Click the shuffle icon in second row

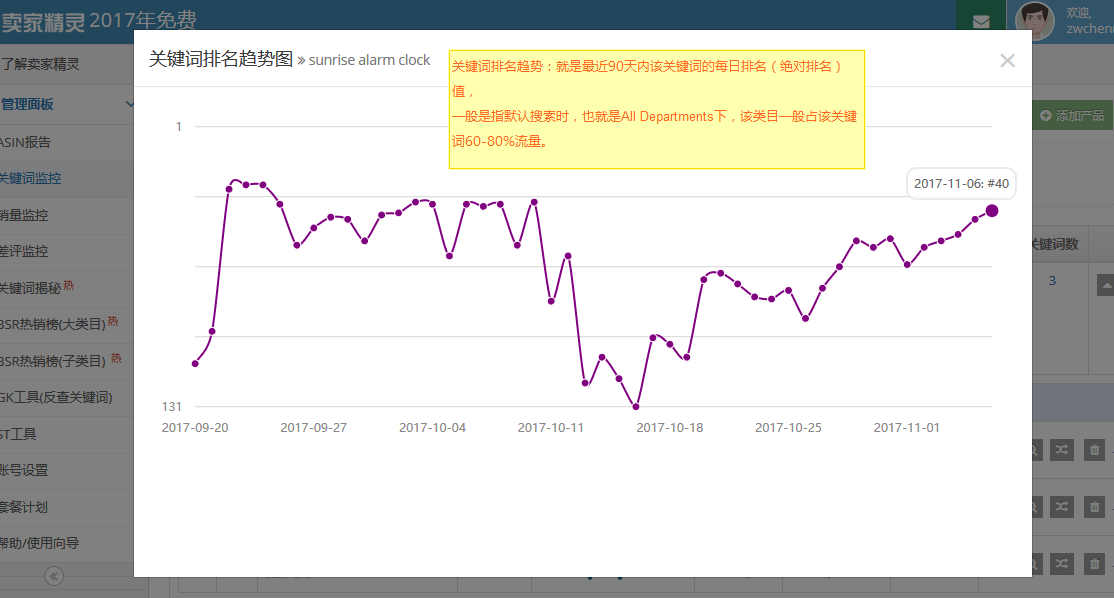(x=1061, y=508)
